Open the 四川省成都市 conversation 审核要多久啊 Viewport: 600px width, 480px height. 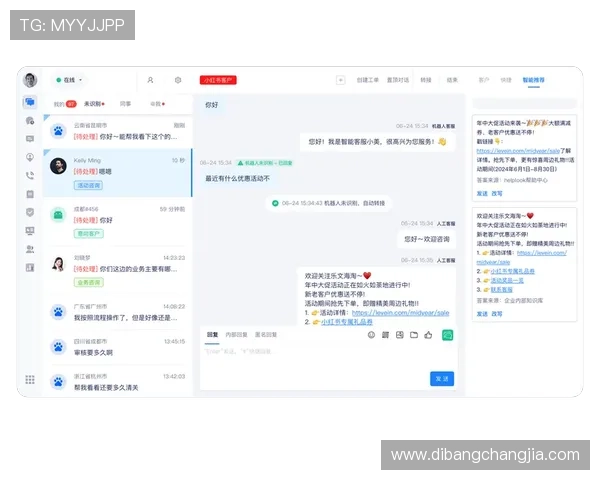click(x=117, y=347)
